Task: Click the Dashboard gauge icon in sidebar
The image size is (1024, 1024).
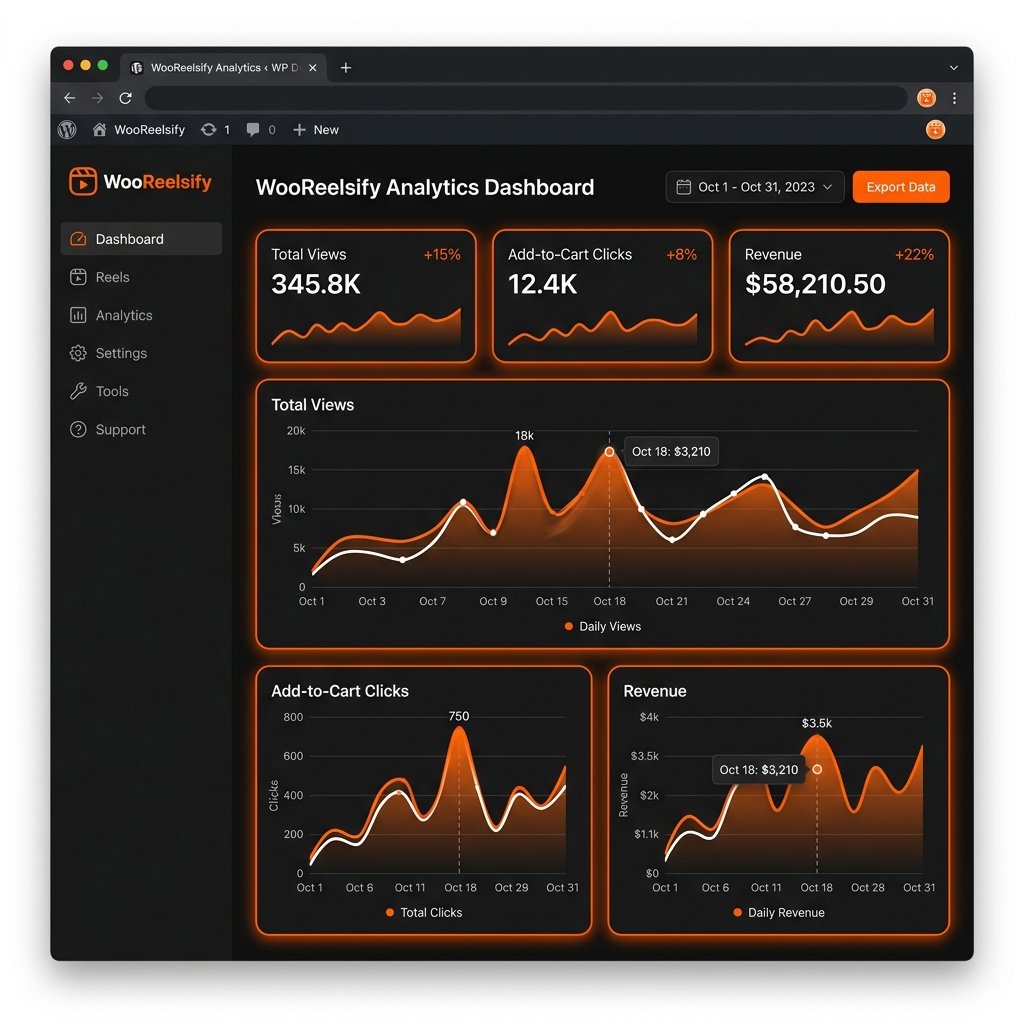Action: 78,239
